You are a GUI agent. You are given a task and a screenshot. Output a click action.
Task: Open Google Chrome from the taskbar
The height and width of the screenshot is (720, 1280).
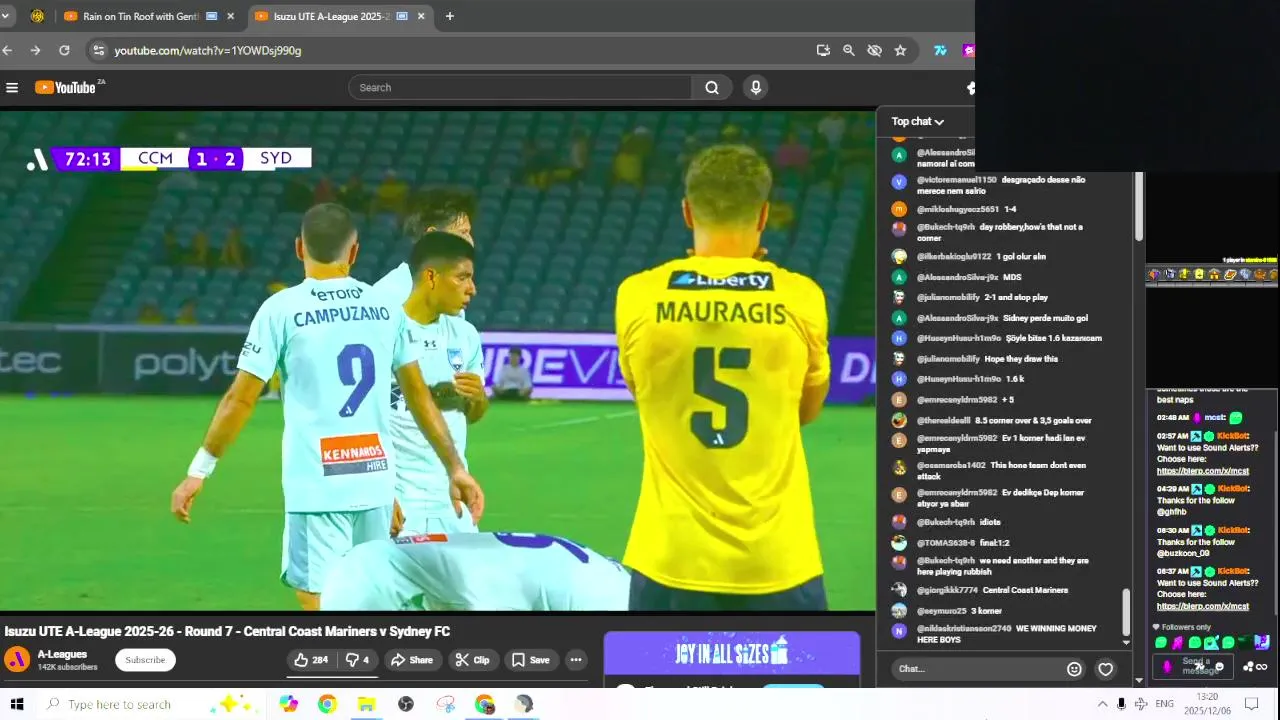click(327, 704)
